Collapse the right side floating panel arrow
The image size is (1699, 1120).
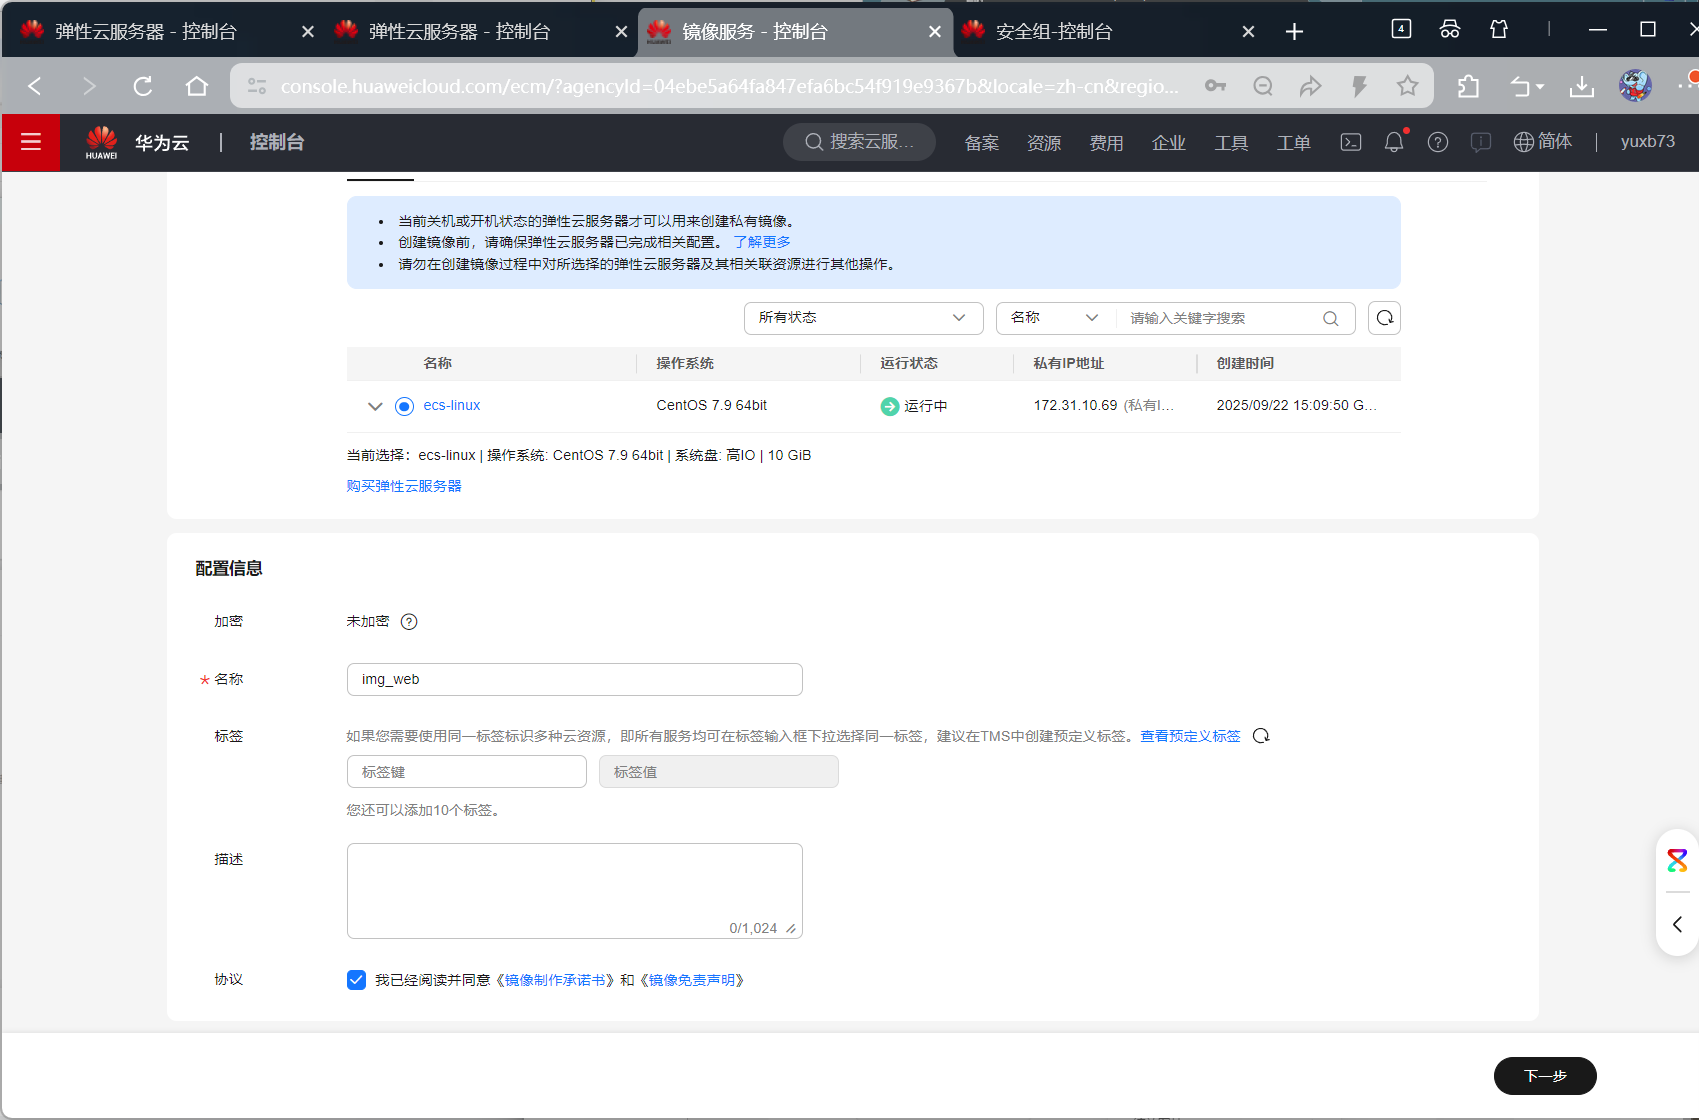[x=1677, y=924]
